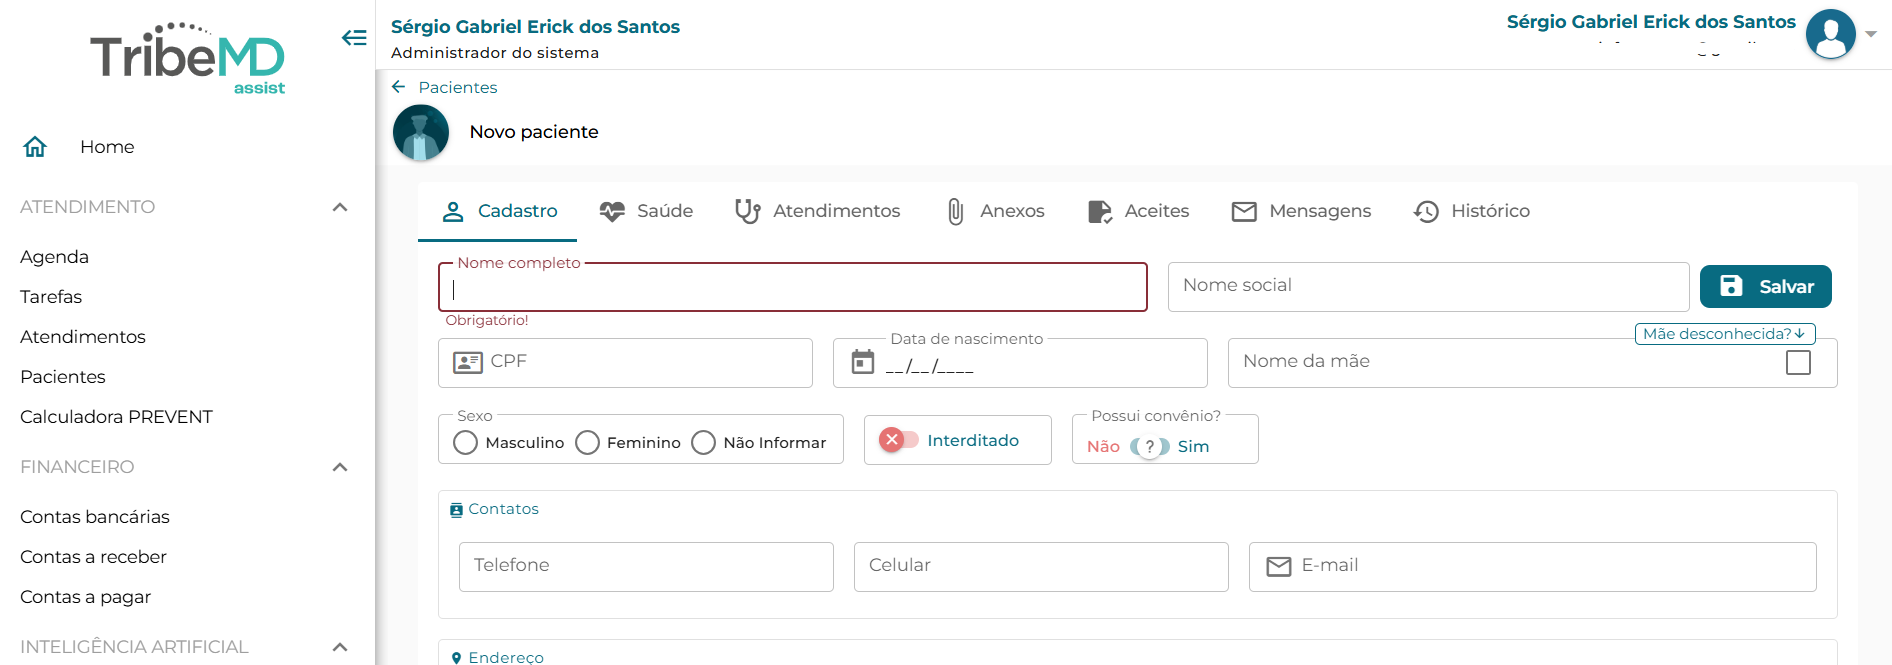Click the E-mail envelope icon

point(1279,566)
